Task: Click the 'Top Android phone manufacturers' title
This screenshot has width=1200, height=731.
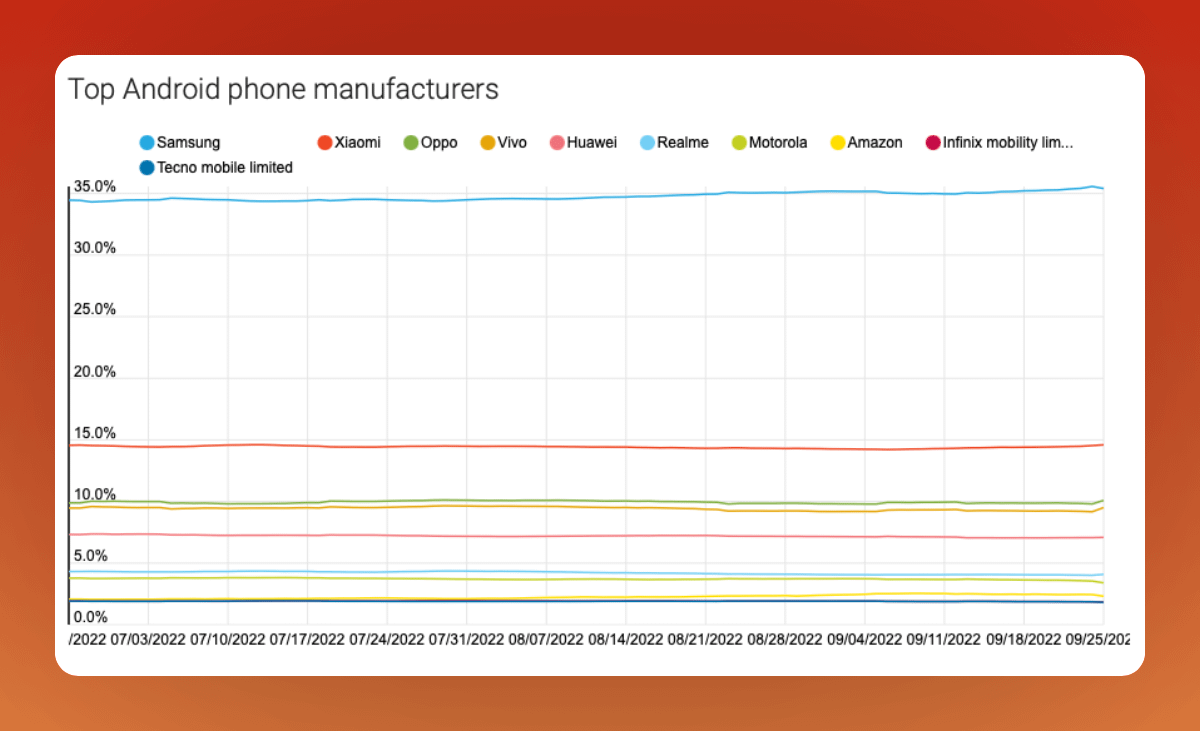Action: pyautogui.click(x=283, y=89)
